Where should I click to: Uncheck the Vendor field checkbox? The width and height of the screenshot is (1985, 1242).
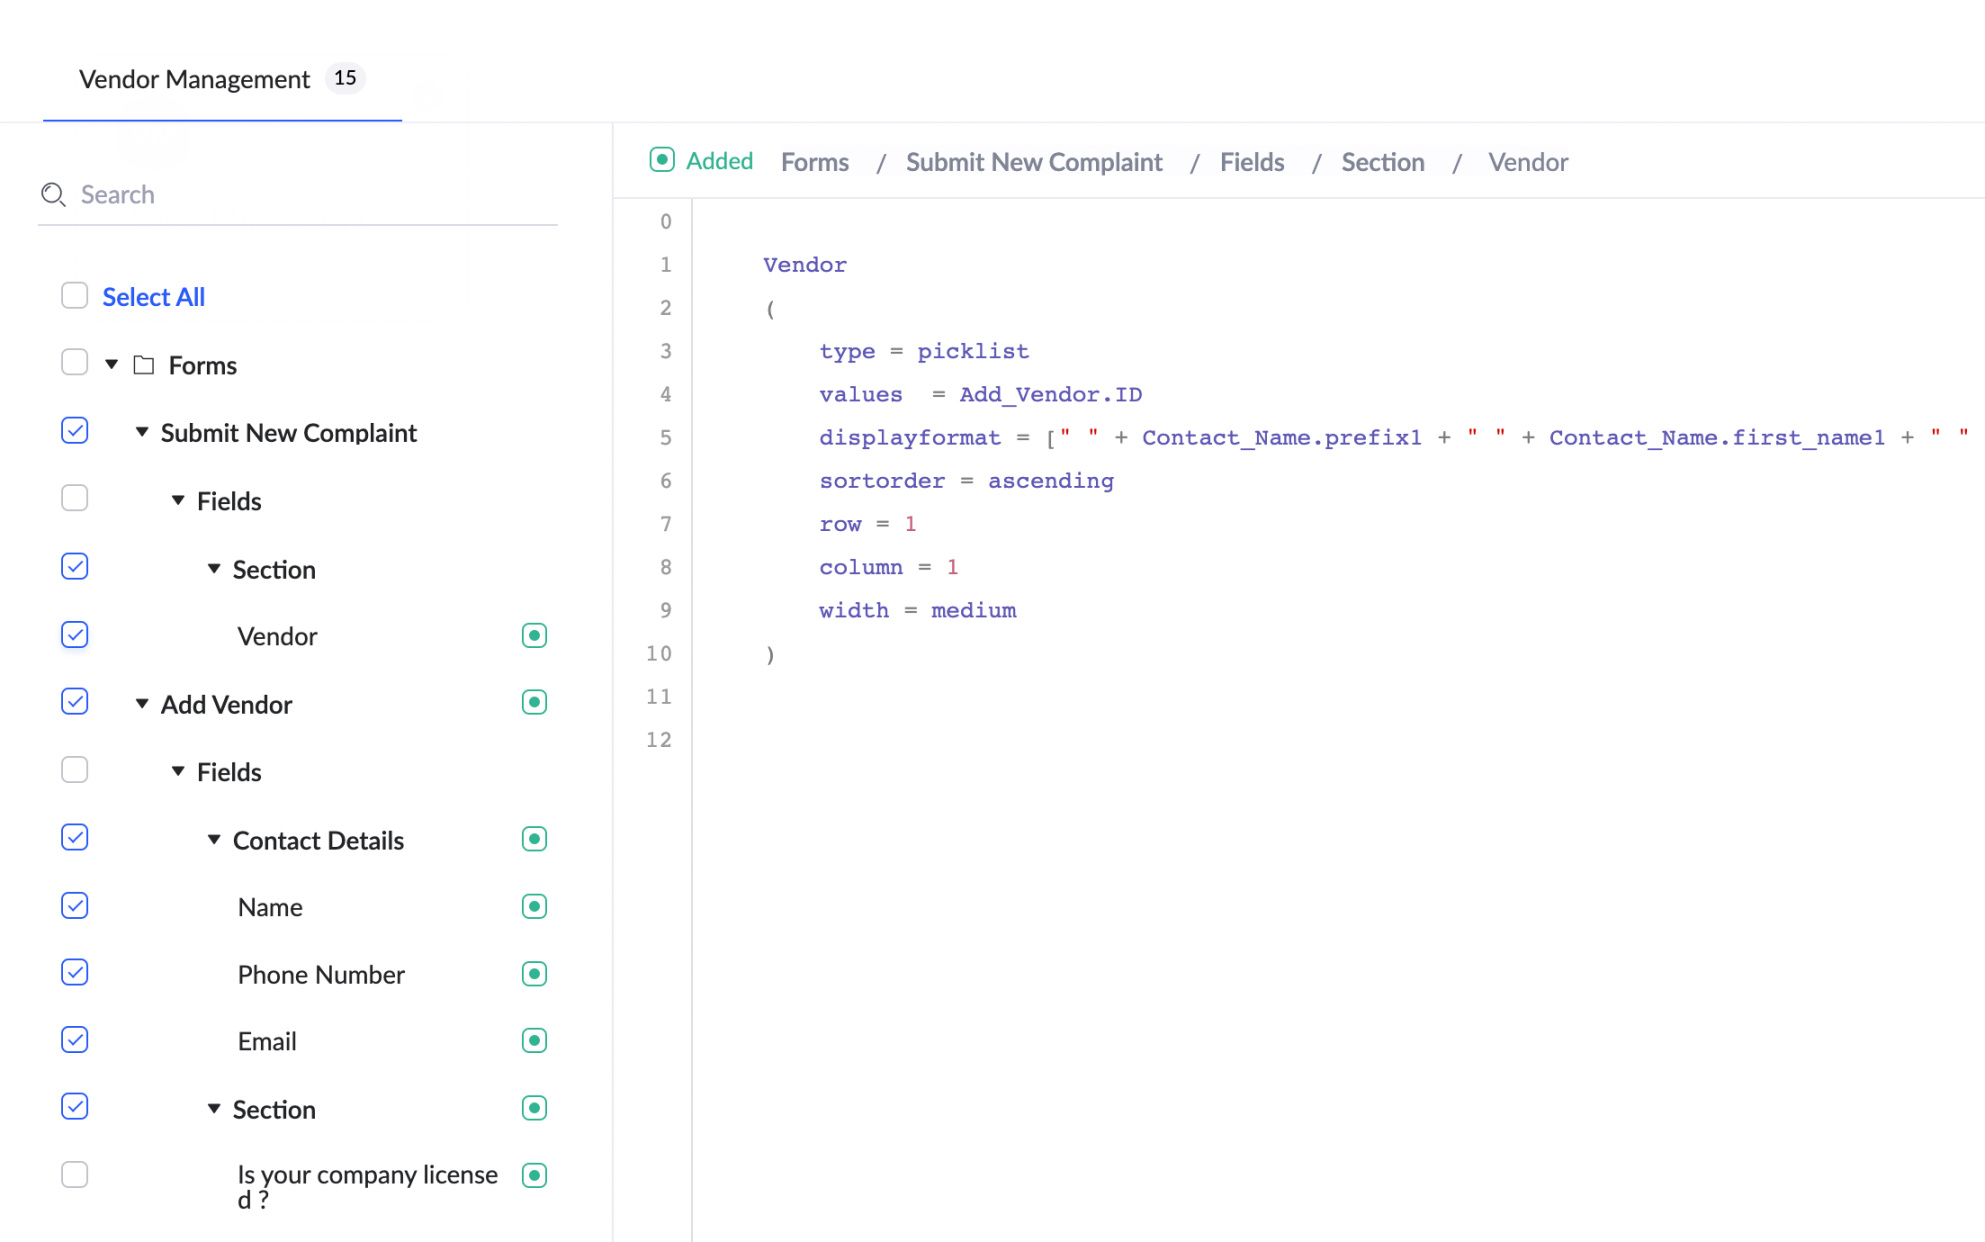coord(75,634)
